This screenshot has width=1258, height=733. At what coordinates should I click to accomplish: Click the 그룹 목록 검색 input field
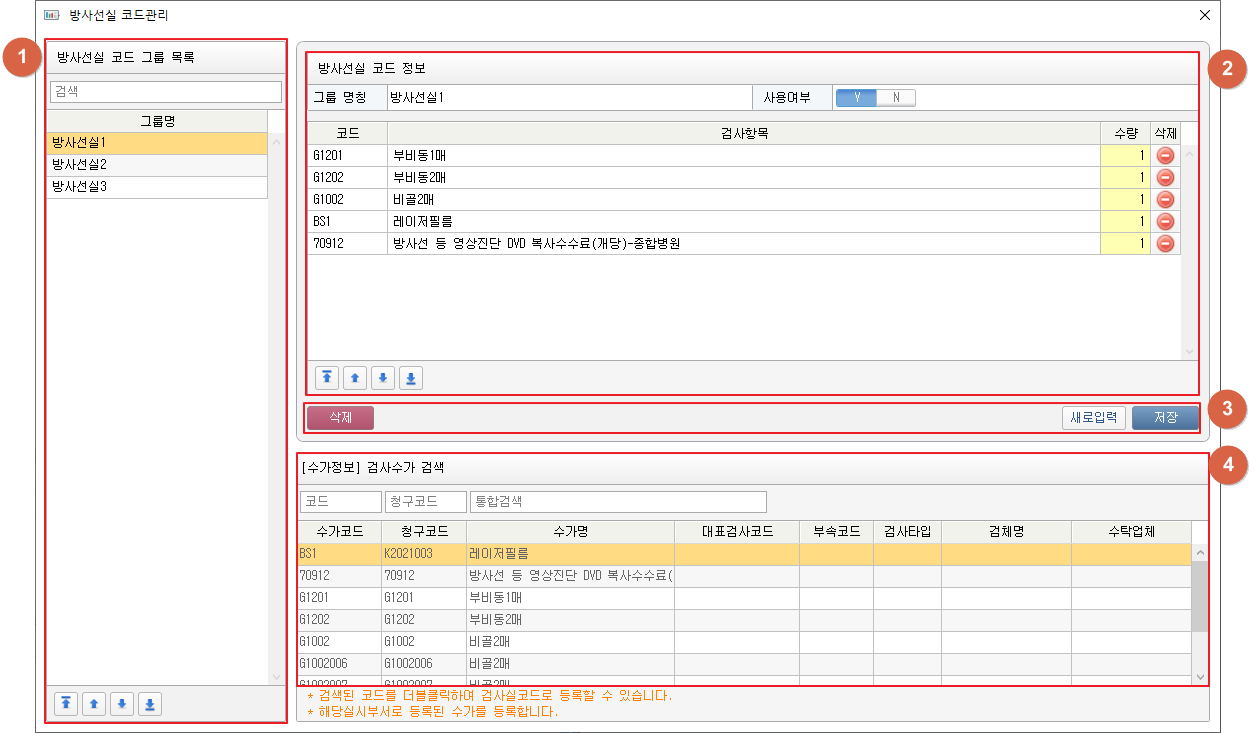coord(166,92)
